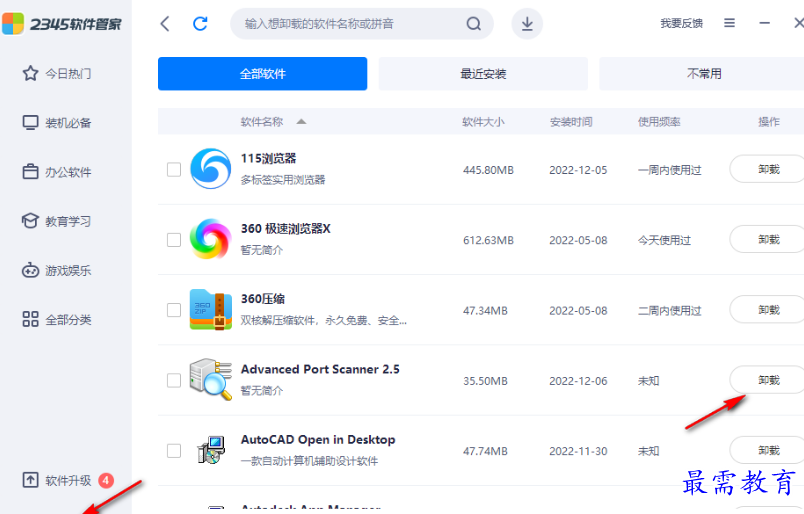Select the 360 极速浏览器X name text
This screenshot has width=804, height=514.
pyautogui.click(x=286, y=229)
